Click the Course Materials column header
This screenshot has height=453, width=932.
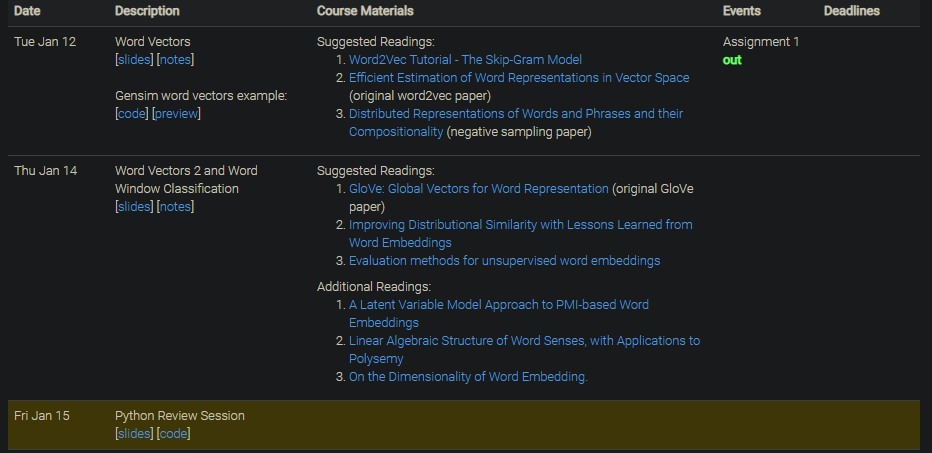click(x=365, y=11)
